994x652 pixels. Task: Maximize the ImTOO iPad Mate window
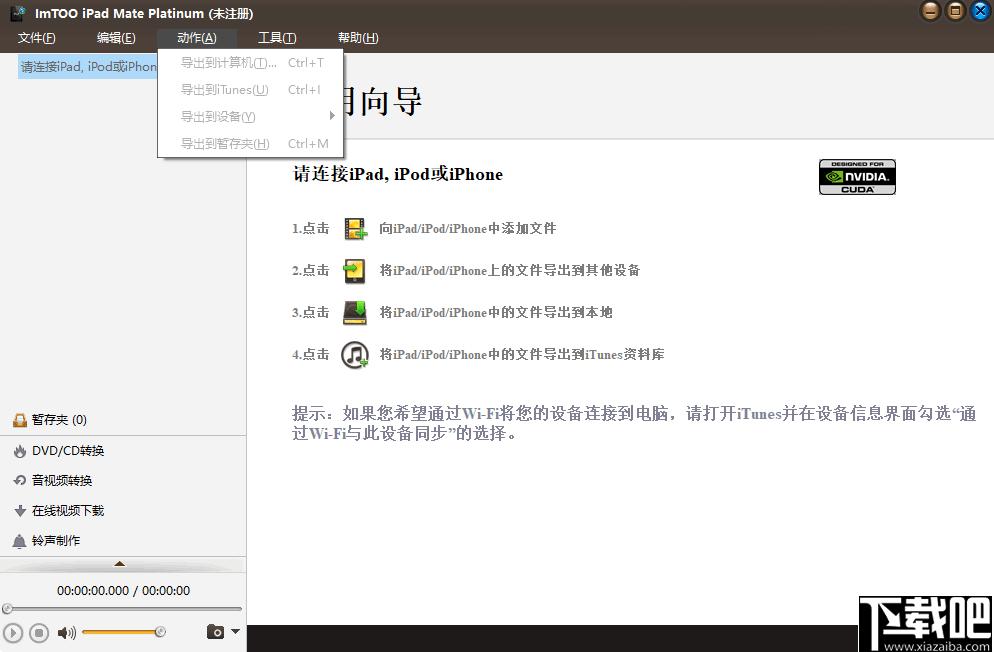[x=955, y=11]
